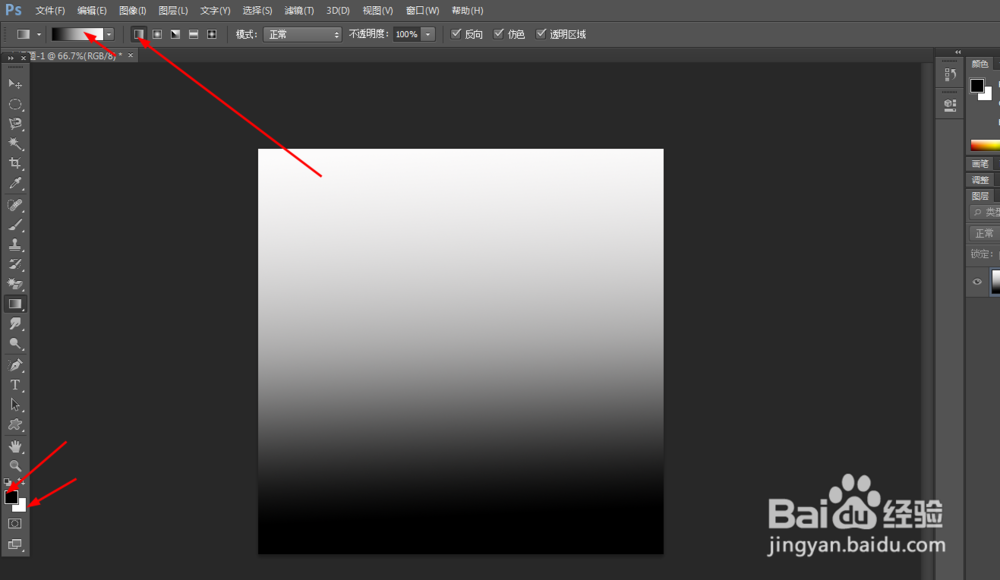1000x580 pixels.
Task: Select the Clone Stamp tool
Action: 15,244
